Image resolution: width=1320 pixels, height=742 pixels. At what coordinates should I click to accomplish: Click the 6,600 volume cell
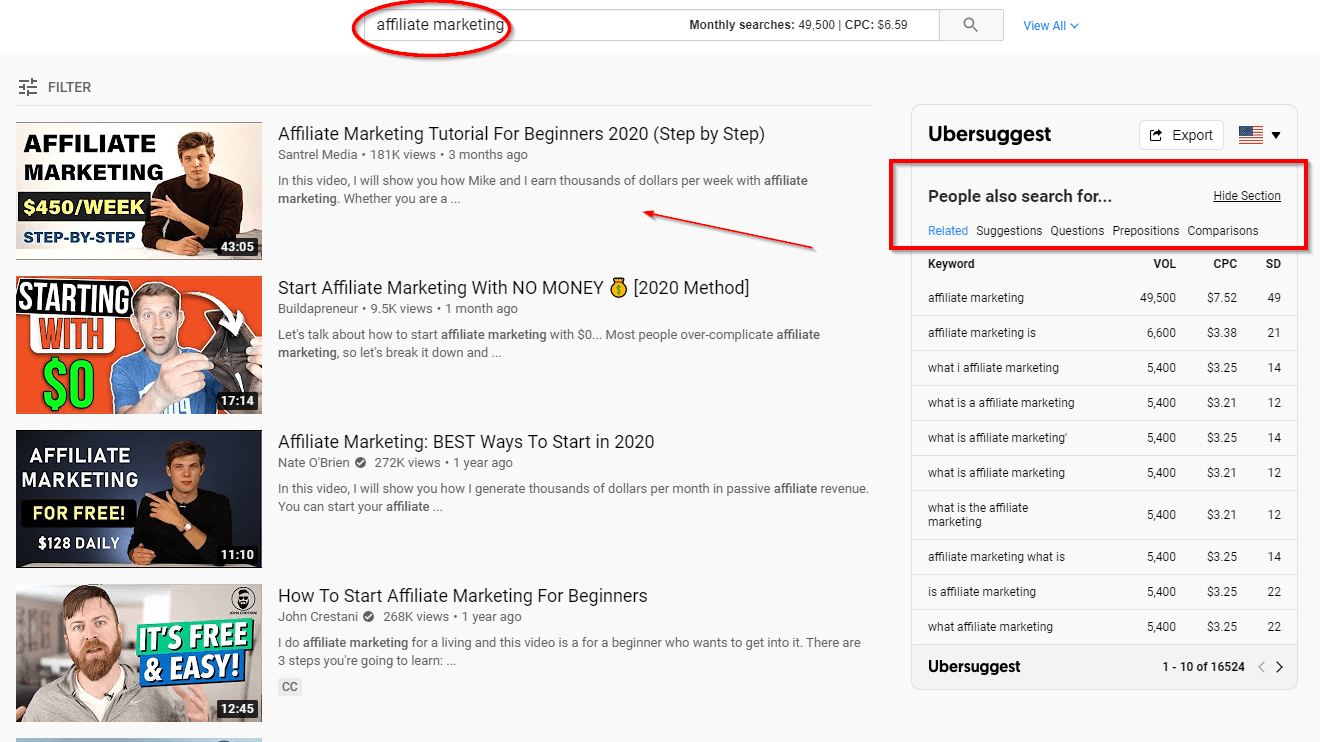coord(1161,333)
